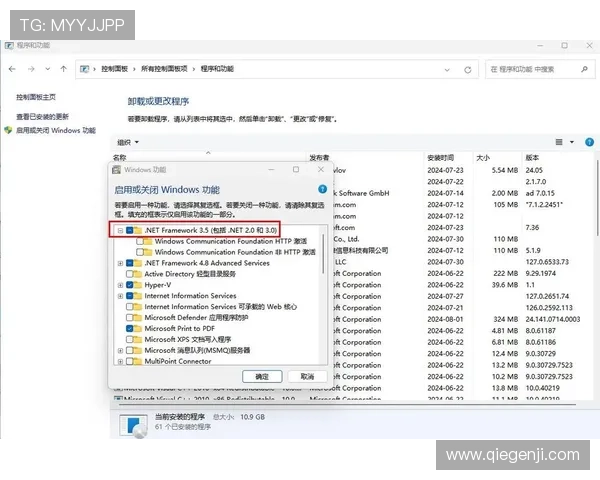Collapse the .NET Framework 3.5 node
This screenshot has height=480, width=600.
[x=120, y=230]
